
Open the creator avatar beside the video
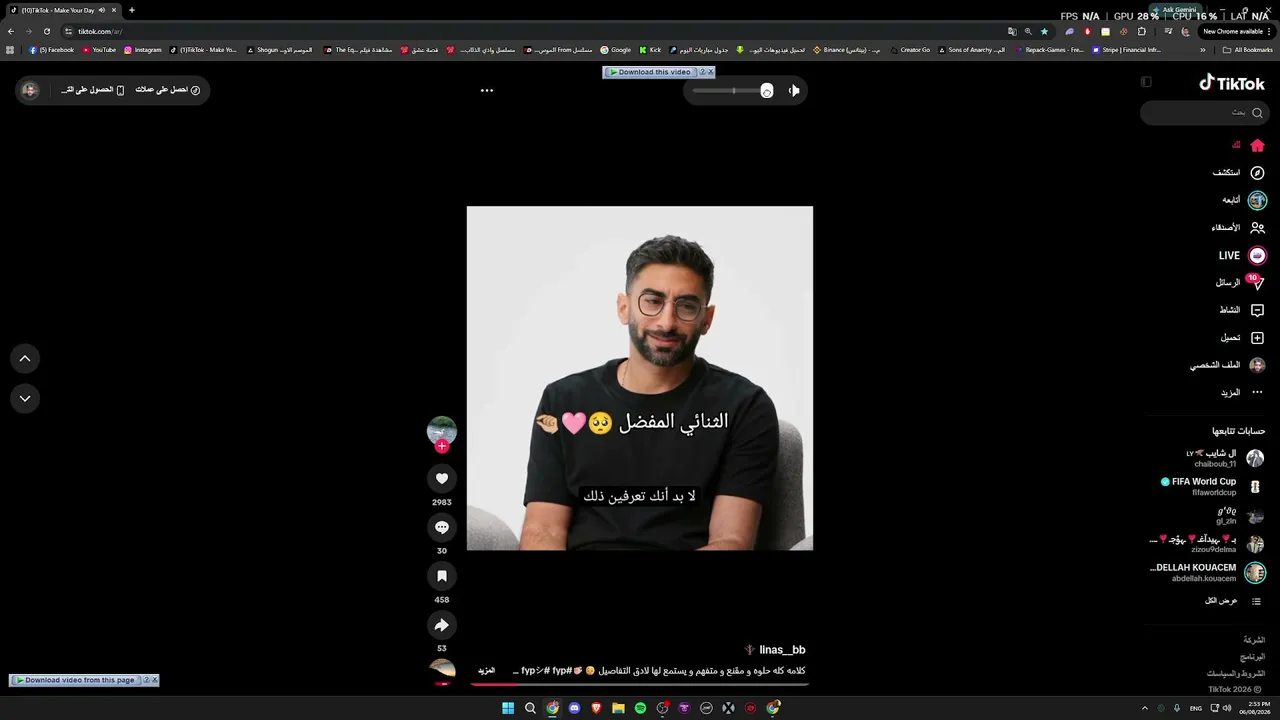pos(442,430)
